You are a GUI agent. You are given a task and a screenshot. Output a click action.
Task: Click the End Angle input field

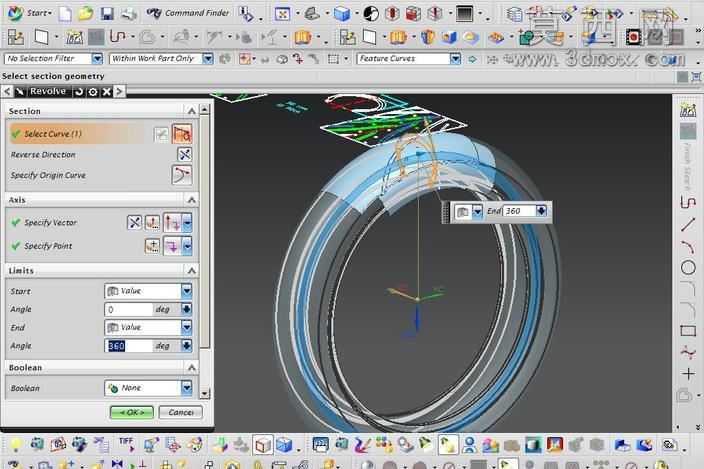click(128, 346)
